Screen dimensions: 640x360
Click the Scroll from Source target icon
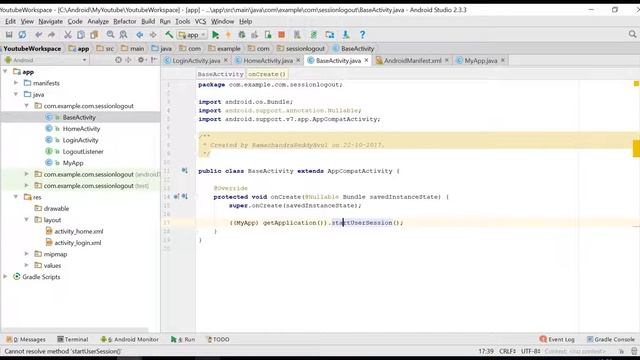(118, 60)
